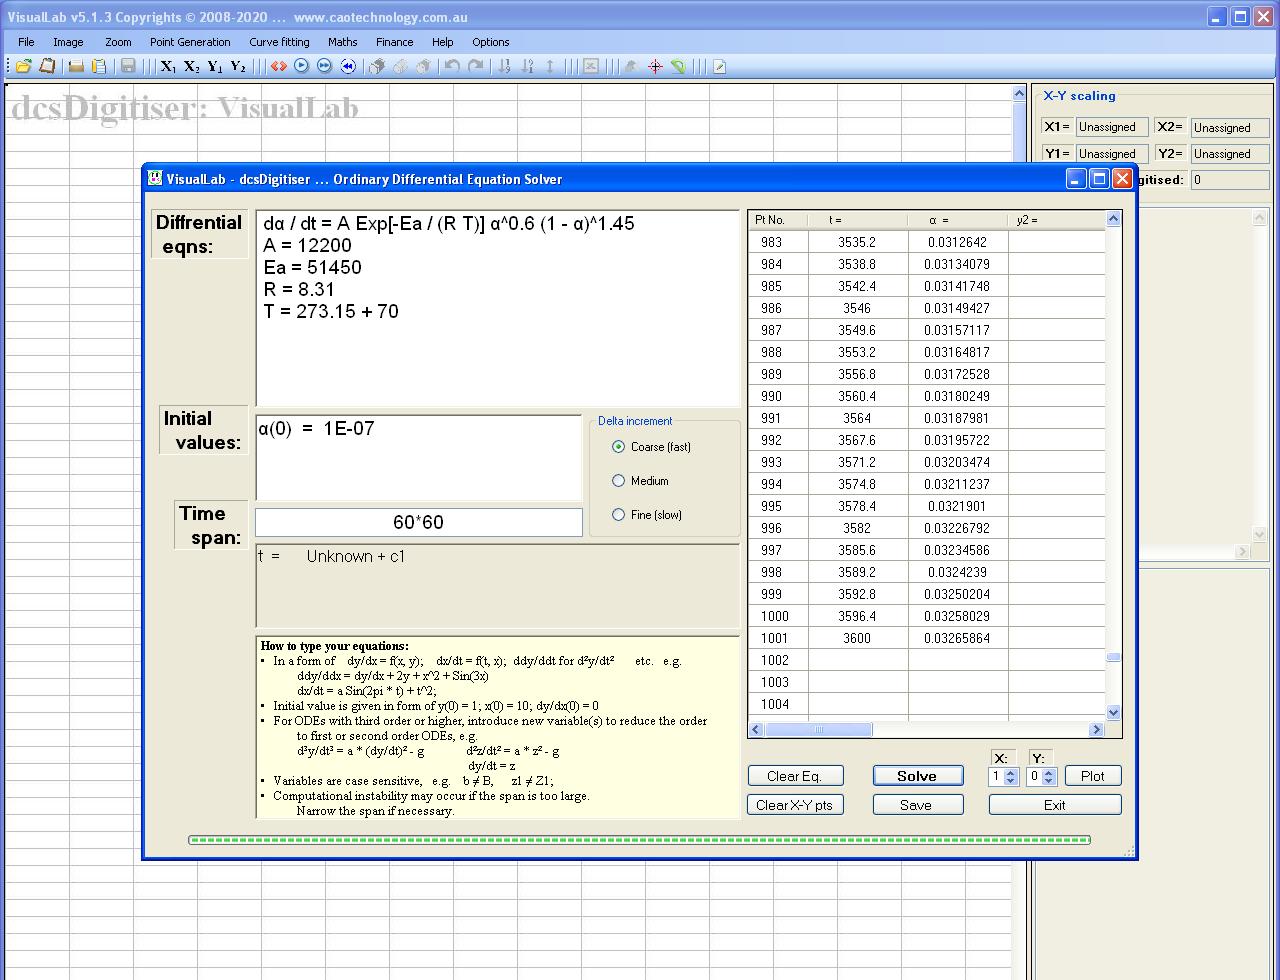Select the X1 point marker tool
Screen dimensions: 1280x980
click(168, 66)
